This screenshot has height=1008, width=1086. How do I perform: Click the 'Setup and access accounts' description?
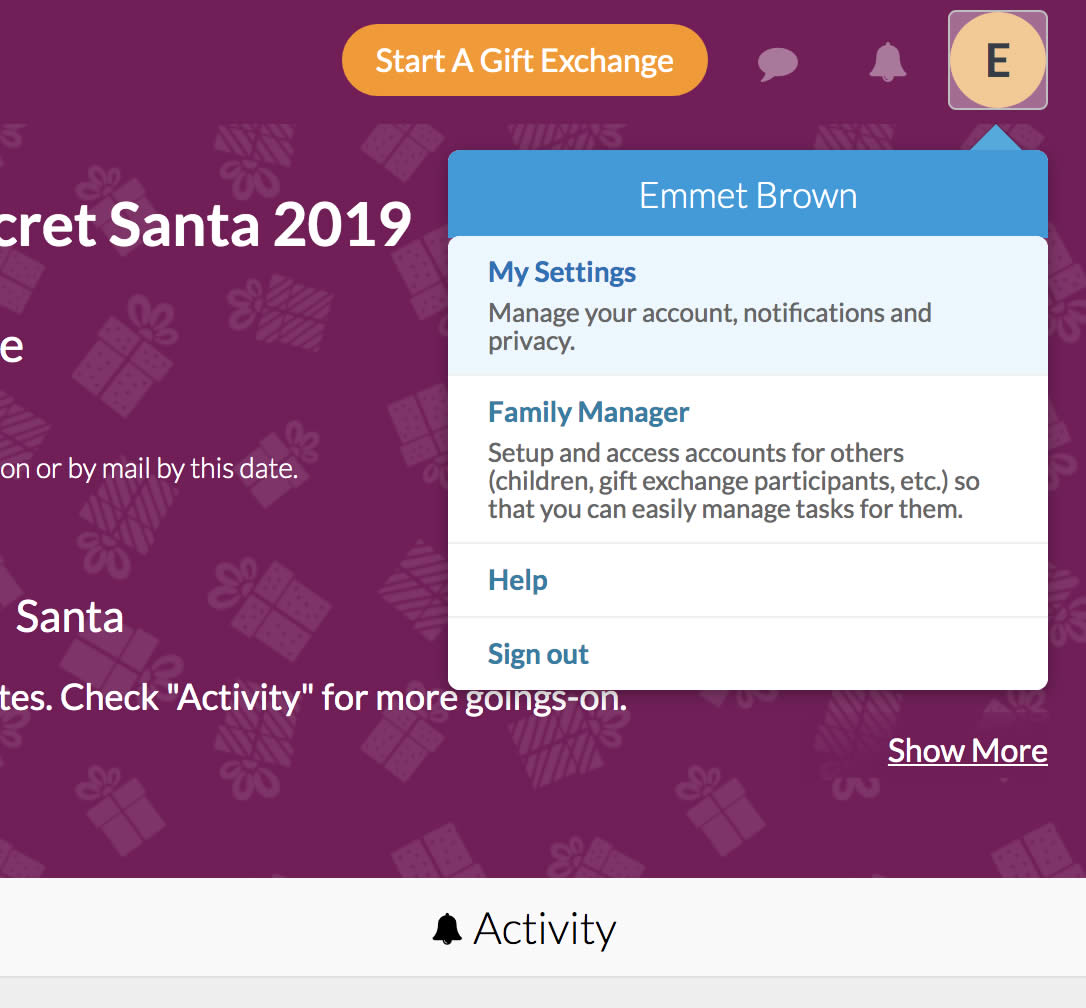click(x=733, y=481)
